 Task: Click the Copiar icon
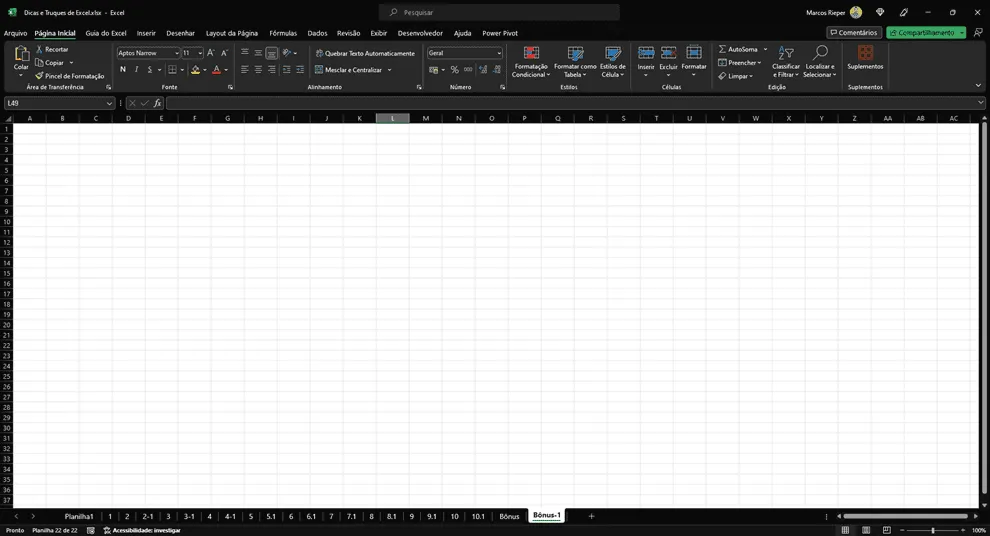(39, 63)
